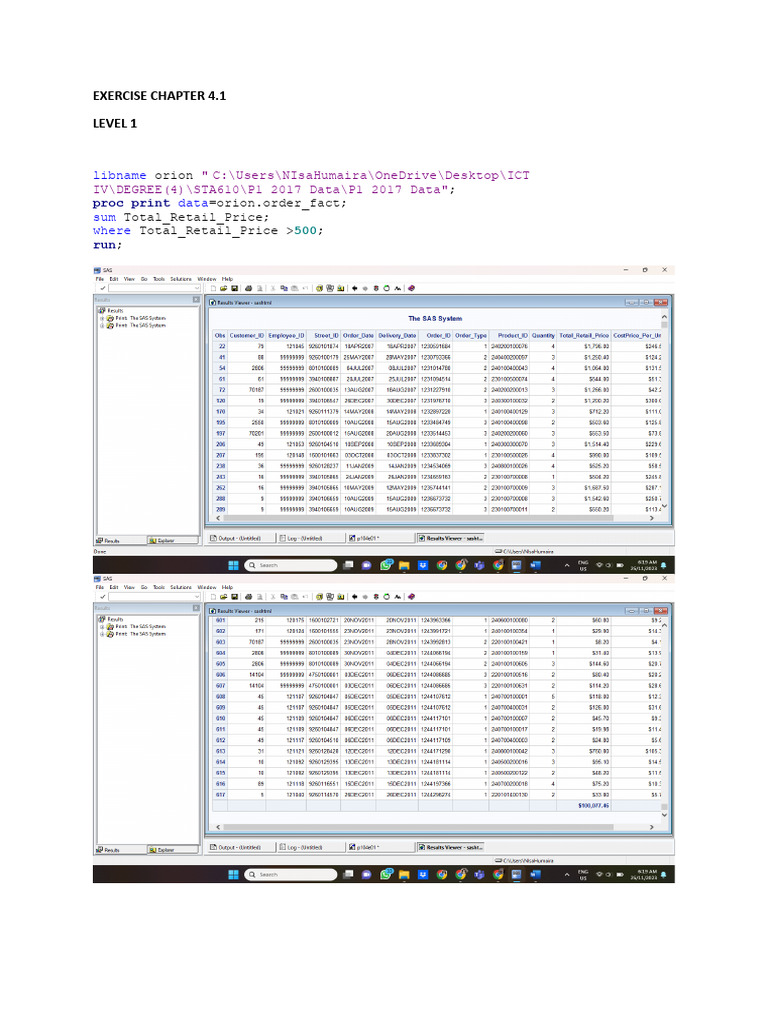Click Print icon in lower SAS toolbar
The height and width of the screenshot is (1024, 768).
click(x=249, y=596)
